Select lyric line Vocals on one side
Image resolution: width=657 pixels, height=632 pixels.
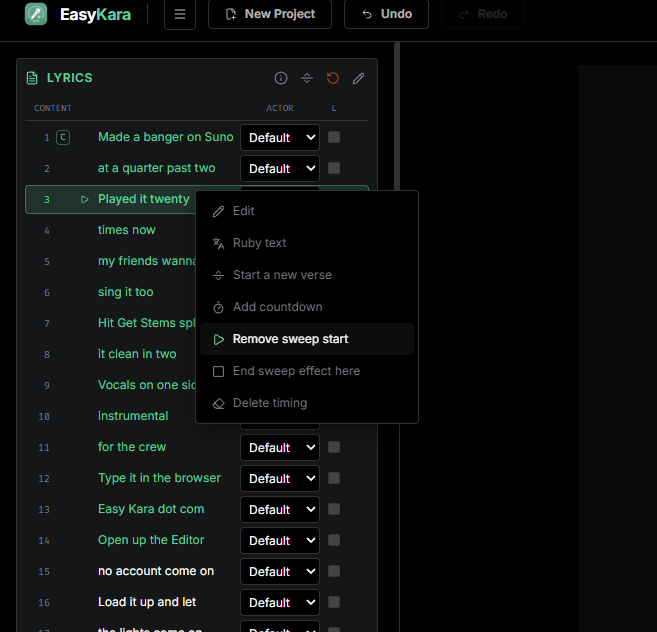coord(147,385)
